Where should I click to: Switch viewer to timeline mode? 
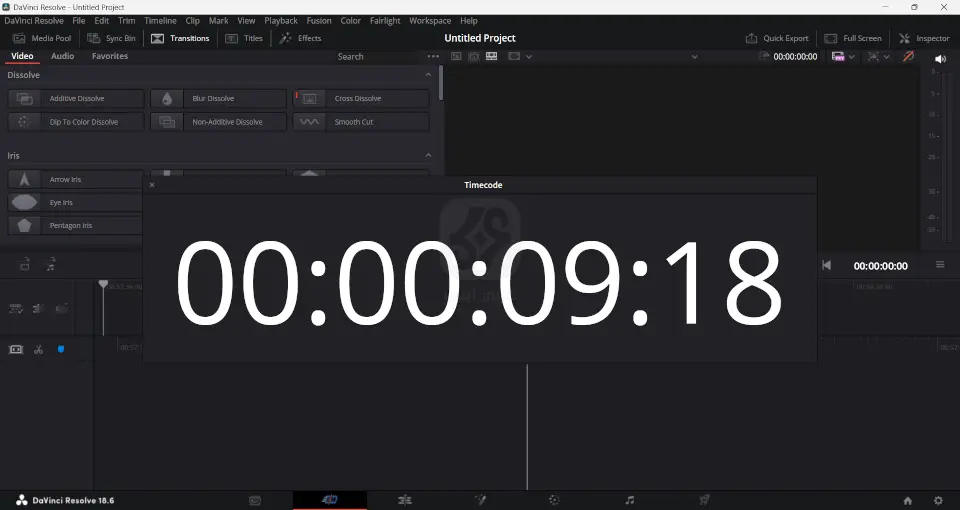pyautogui.click(x=492, y=56)
